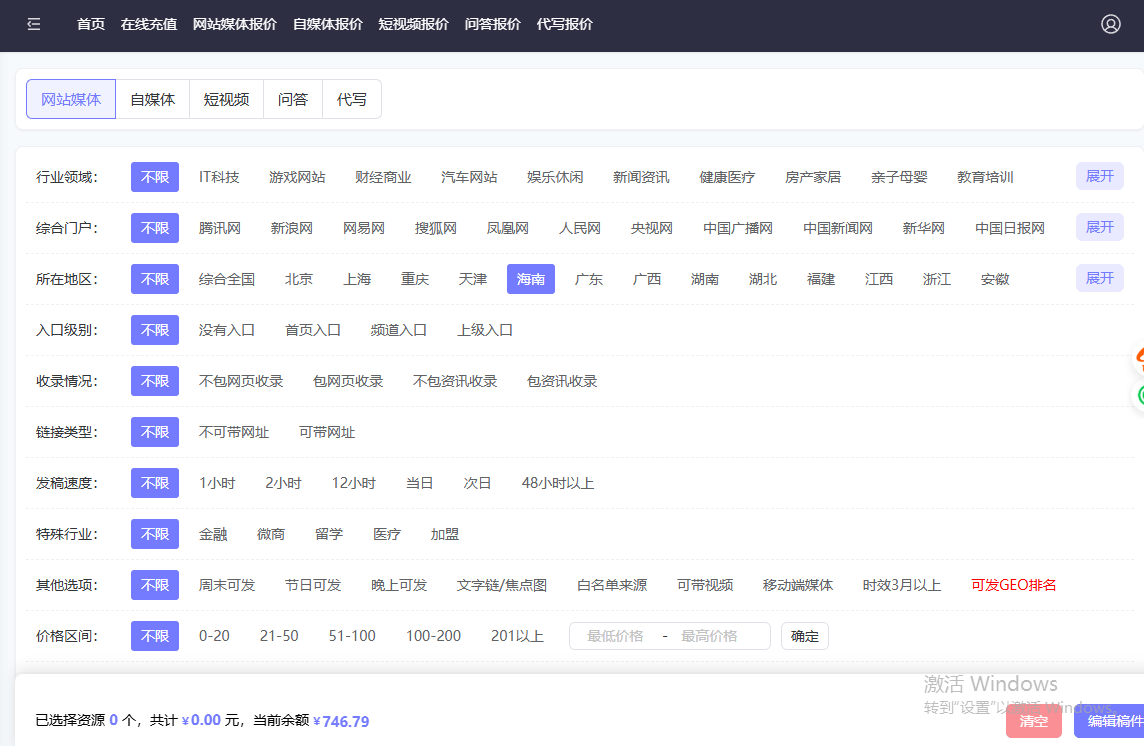Choose 不包资讯收录 indexing option
Viewport: 1144px width, 746px height.
tap(455, 381)
